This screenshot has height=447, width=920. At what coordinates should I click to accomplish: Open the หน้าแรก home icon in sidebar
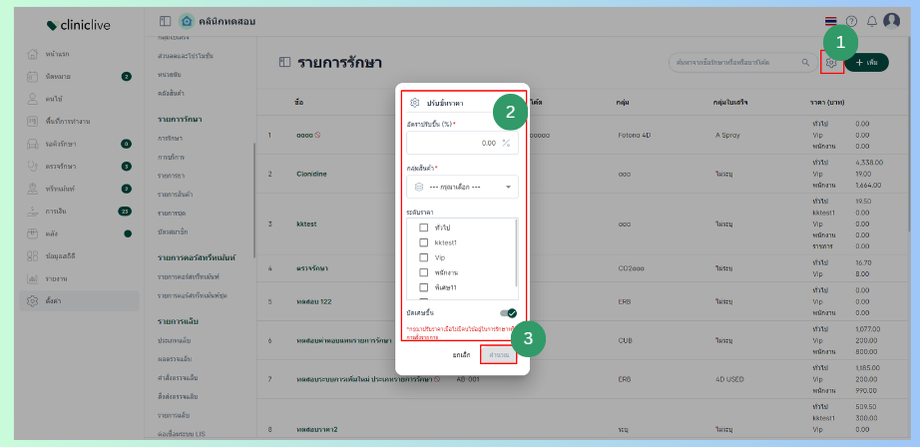pos(33,54)
